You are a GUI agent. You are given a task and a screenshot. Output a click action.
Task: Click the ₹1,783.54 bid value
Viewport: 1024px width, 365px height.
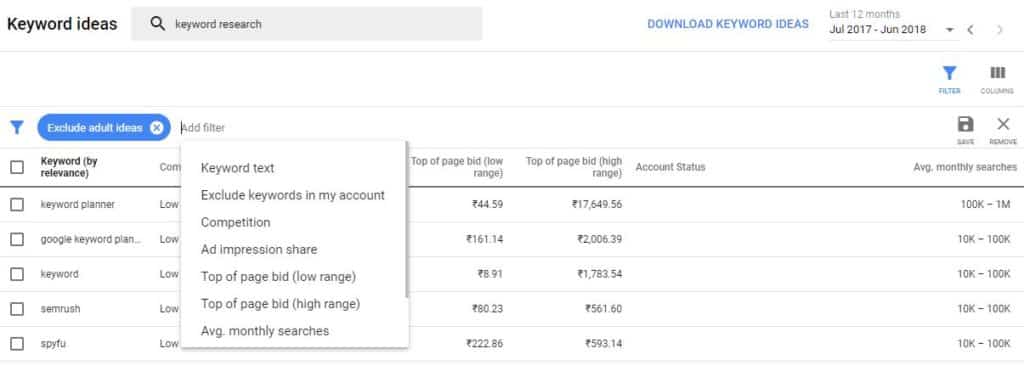coord(600,274)
